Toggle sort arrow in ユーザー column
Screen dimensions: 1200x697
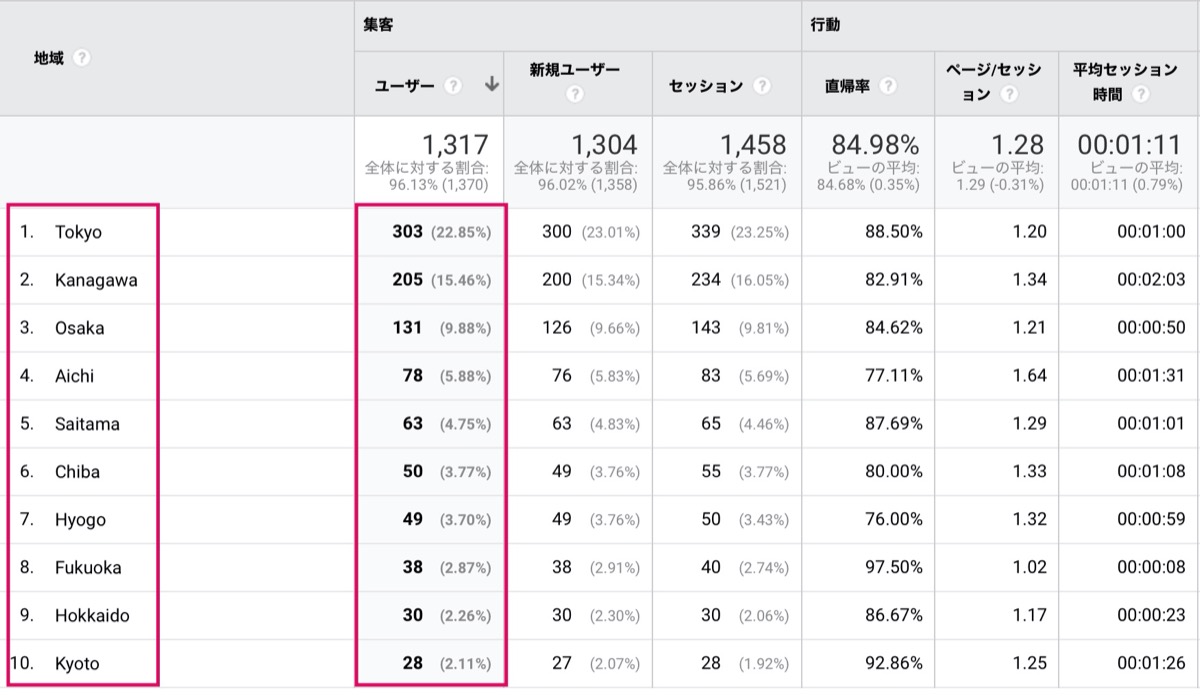[x=491, y=85]
